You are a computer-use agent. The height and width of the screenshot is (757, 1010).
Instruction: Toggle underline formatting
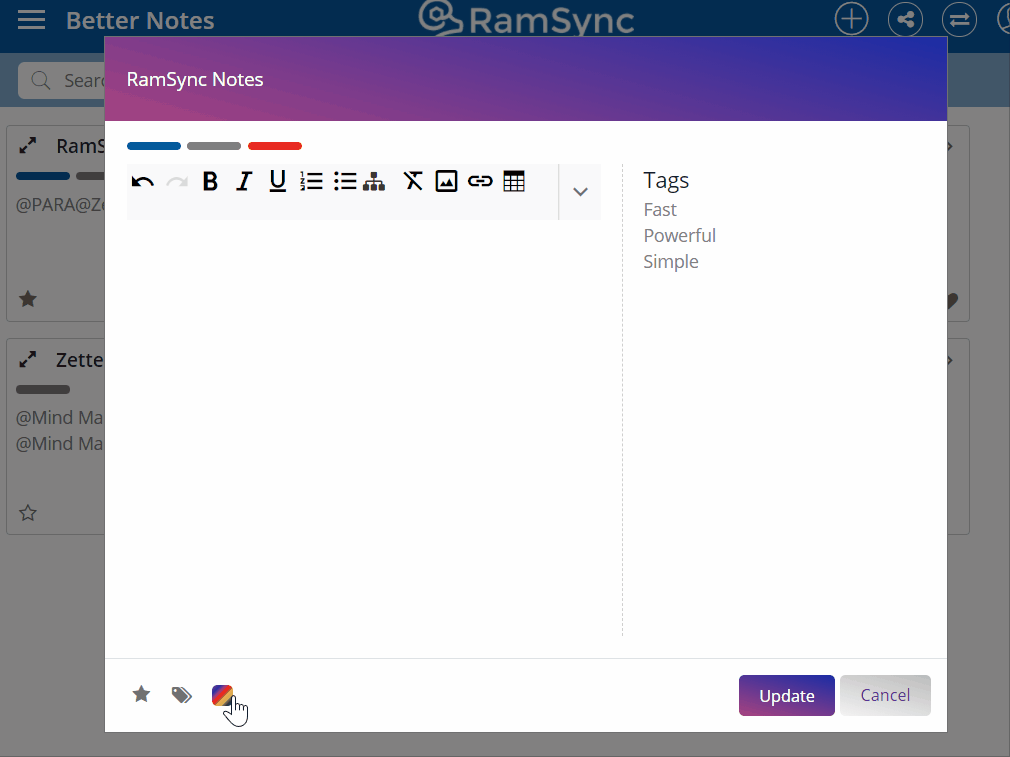pos(278,182)
